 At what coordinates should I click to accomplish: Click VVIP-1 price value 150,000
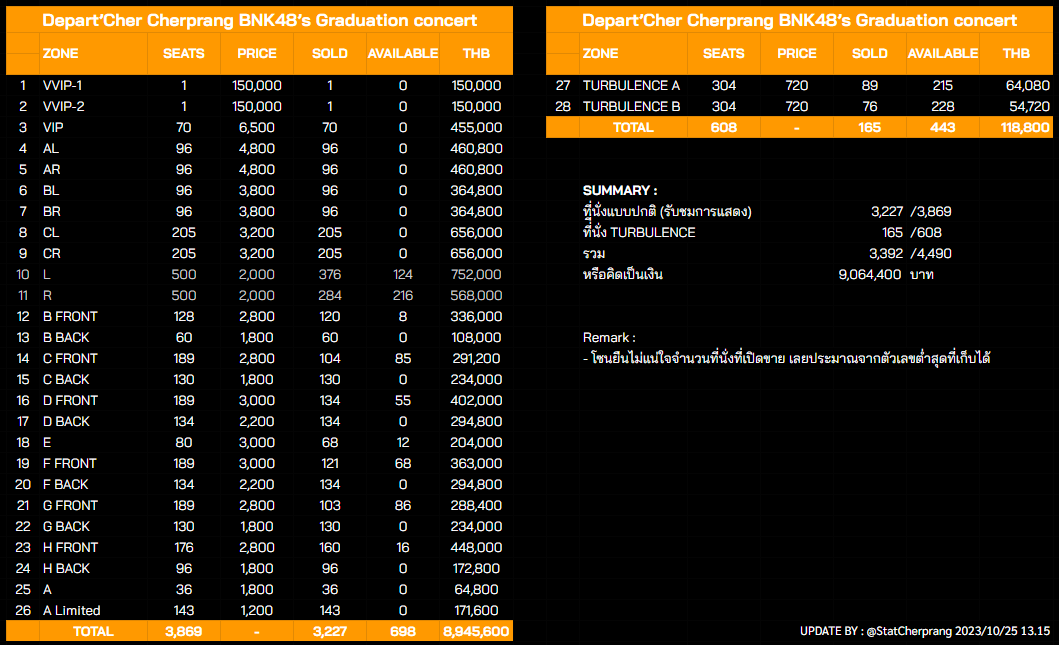pyautogui.click(x=257, y=86)
